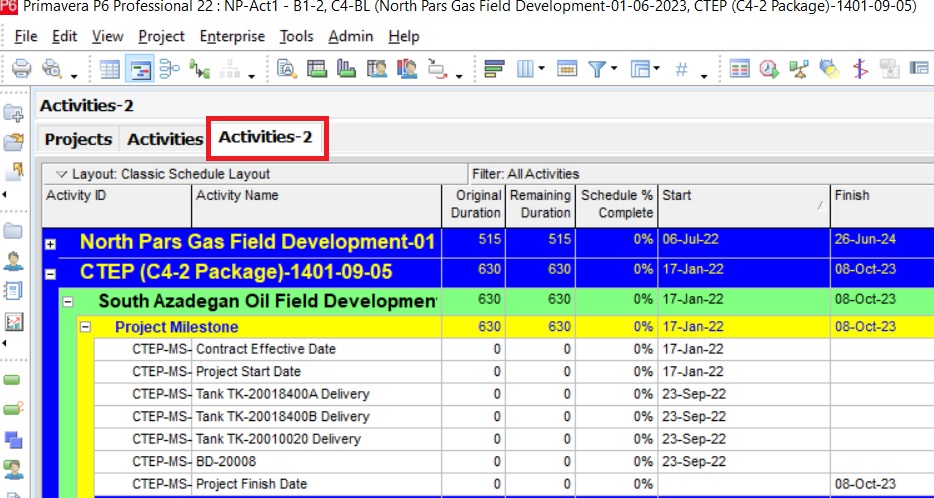Image resolution: width=934 pixels, height=498 pixels.
Task: Open the Help menu
Action: point(404,36)
